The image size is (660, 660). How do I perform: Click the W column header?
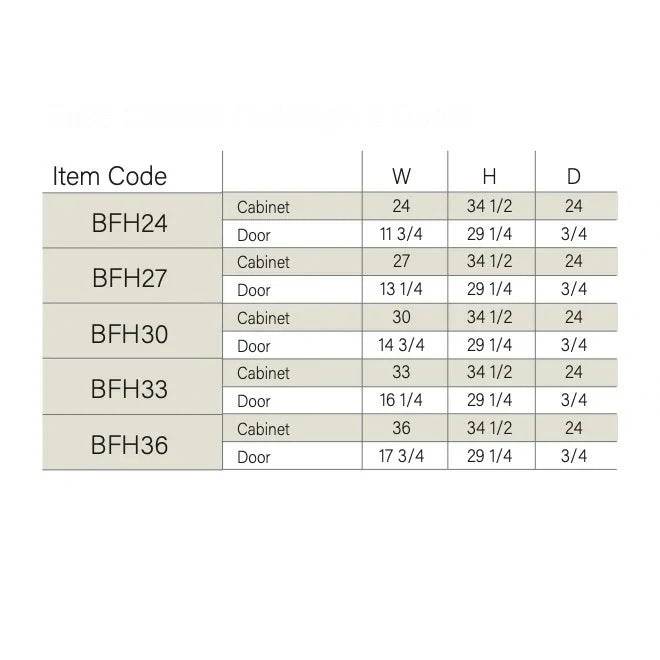(401, 177)
